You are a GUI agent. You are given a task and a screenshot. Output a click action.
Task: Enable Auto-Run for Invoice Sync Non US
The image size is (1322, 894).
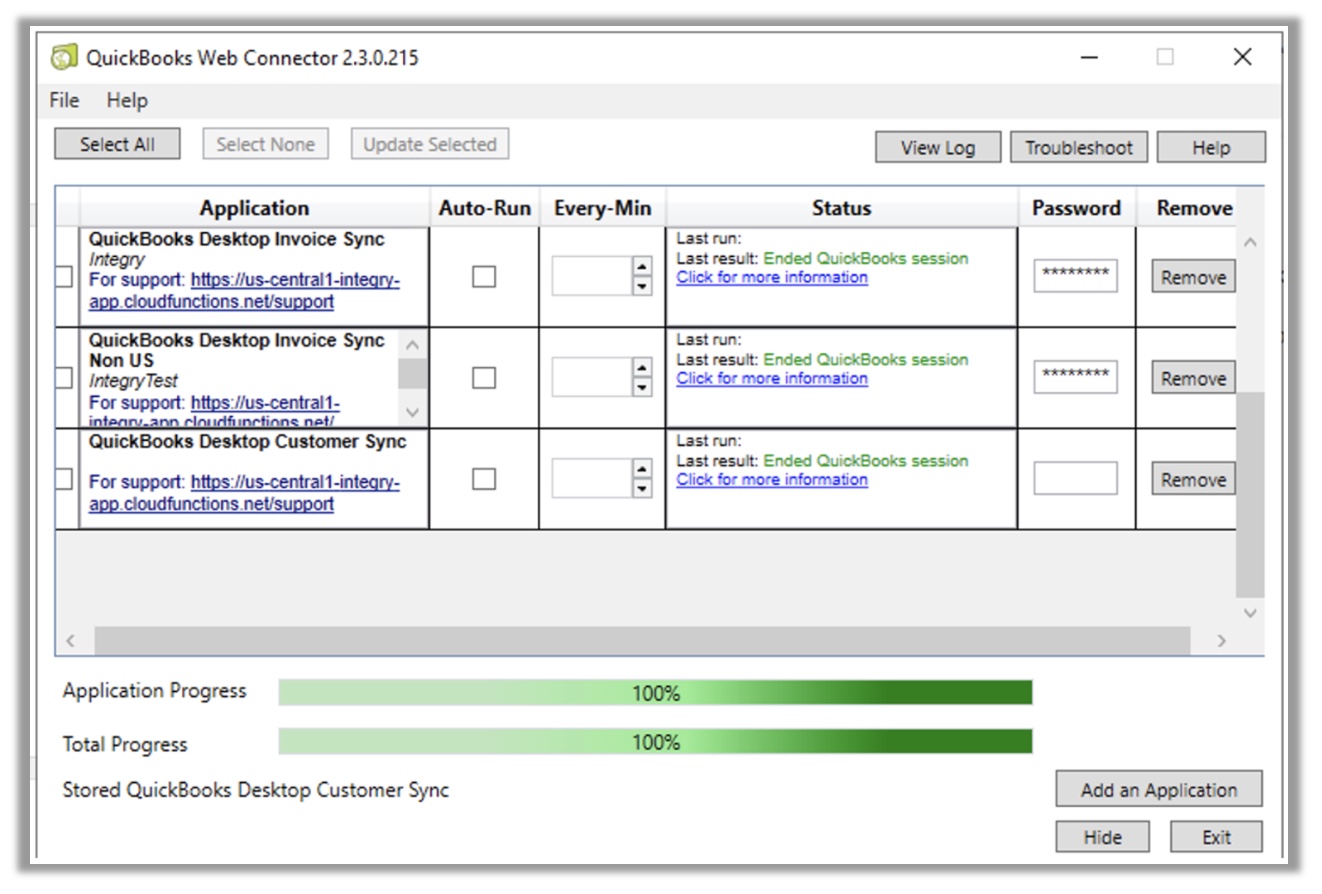[x=484, y=378]
